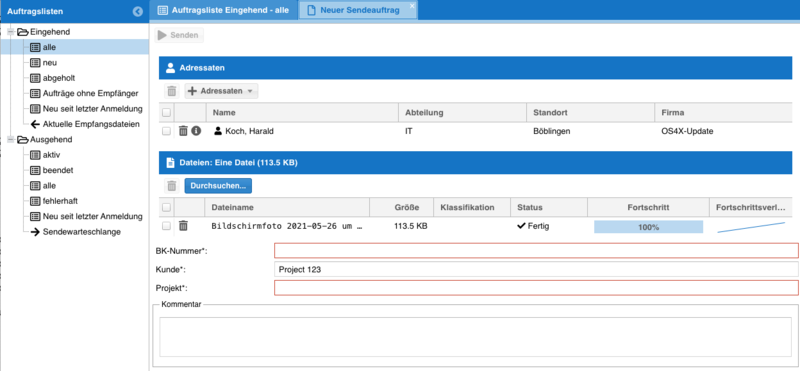The image size is (800, 371).
Task: Select 'alle' under Eingehend
Action: point(50,47)
